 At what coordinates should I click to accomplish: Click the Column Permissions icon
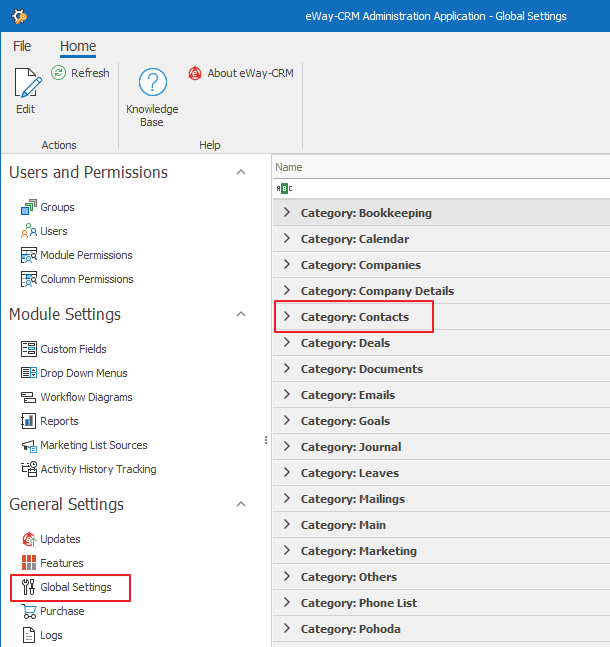tap(28, 279)
